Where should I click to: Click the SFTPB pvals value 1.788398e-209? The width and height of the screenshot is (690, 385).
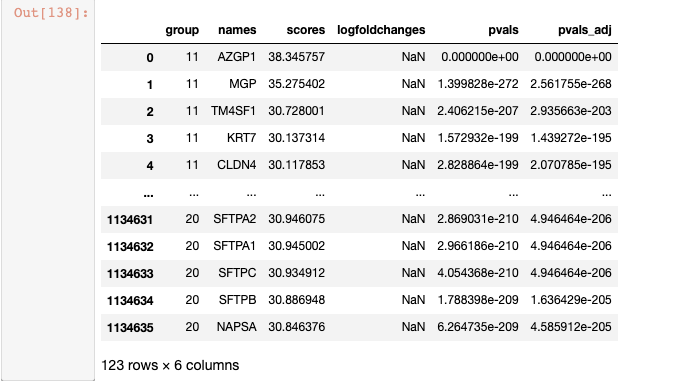click(478, 300)
